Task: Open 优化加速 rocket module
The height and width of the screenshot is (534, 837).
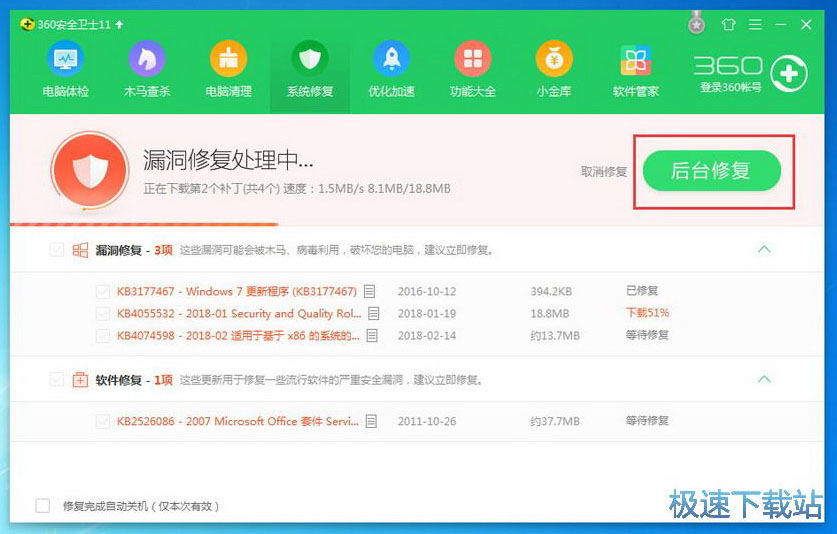Action: click(x=391, y=70)
